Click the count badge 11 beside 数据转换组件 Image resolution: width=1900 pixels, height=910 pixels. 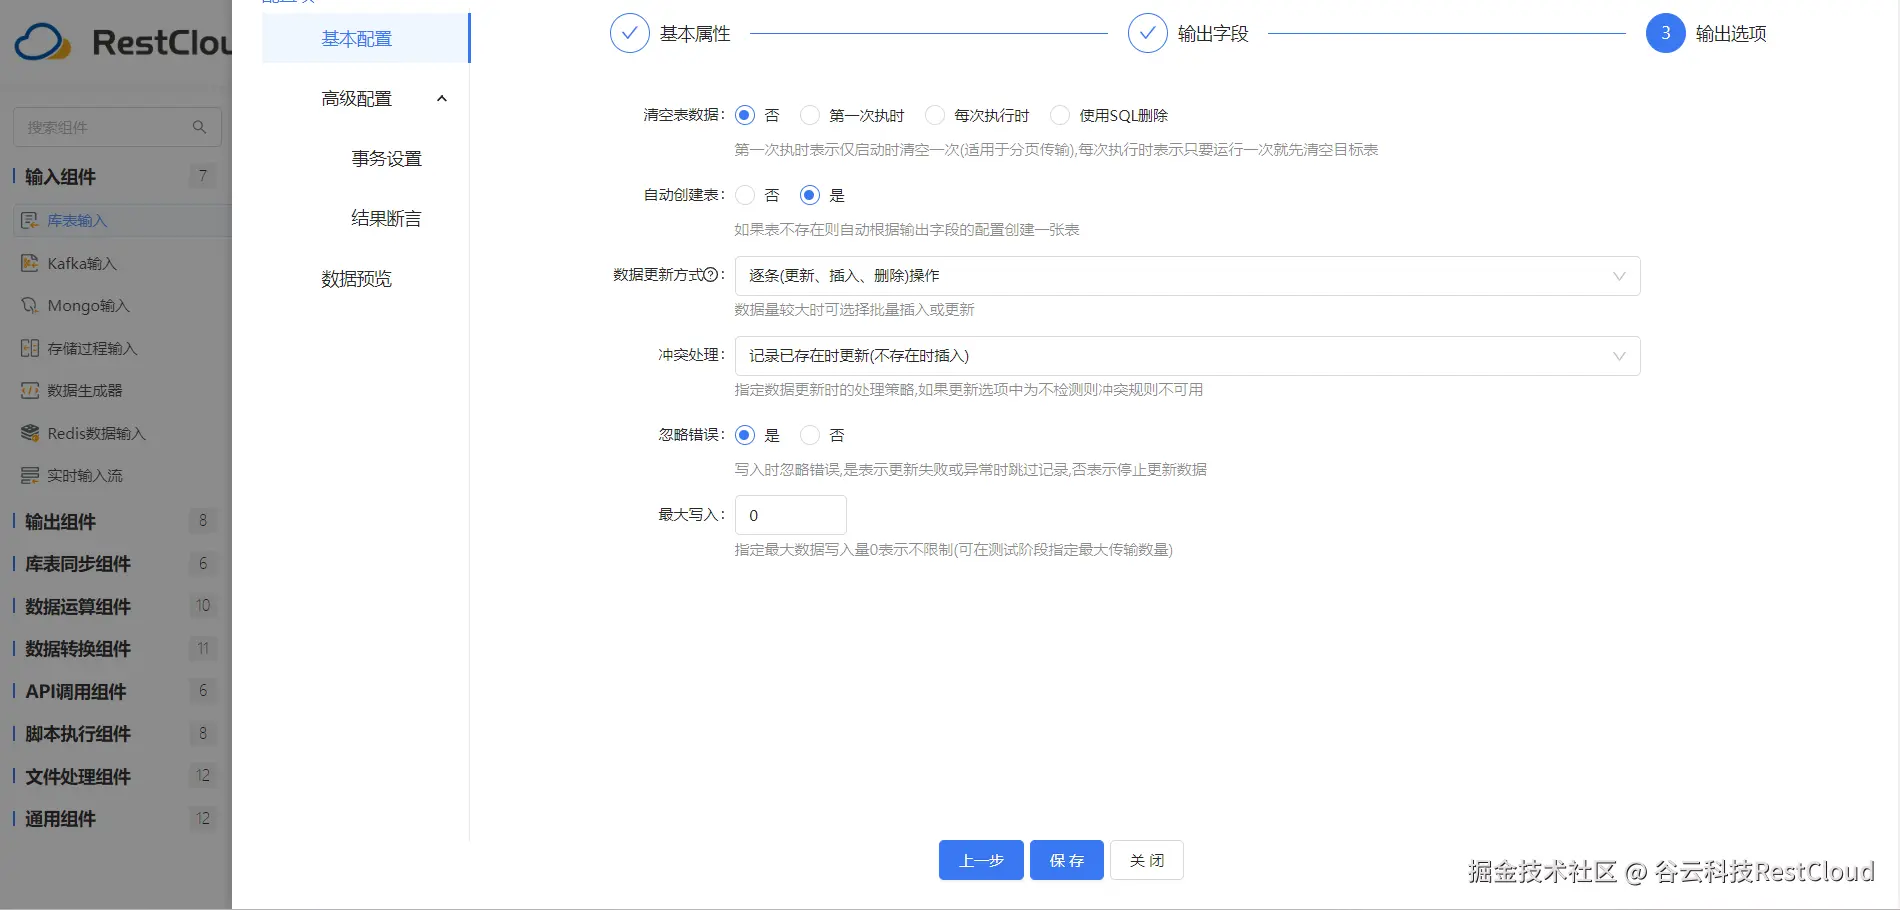pos(203,648)
